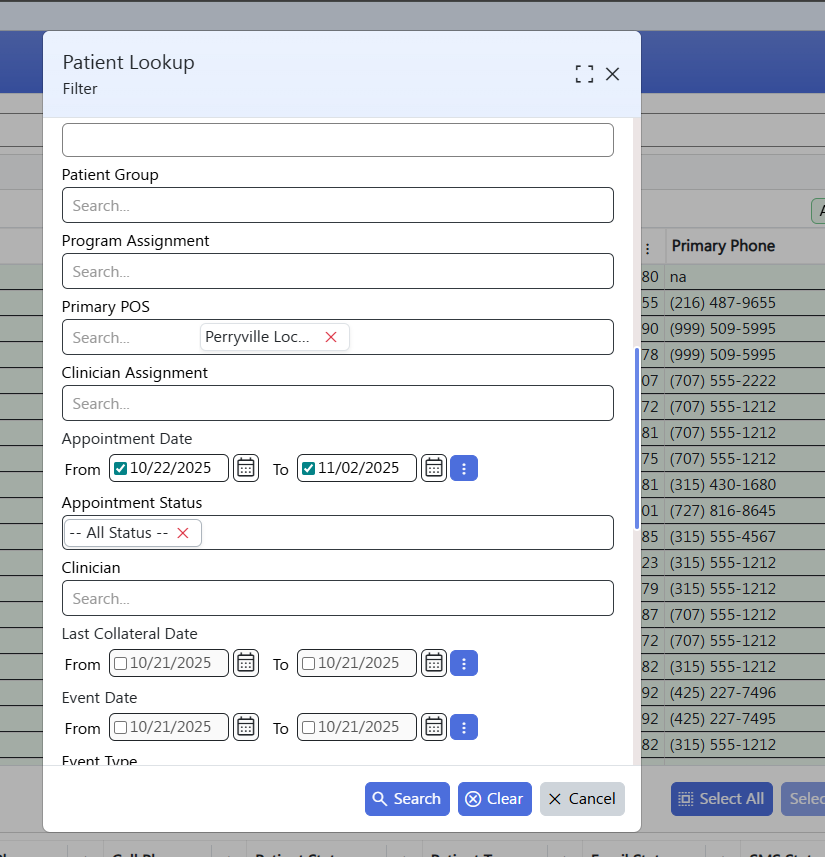Open the Primary Phone column menu
Screen dimensions: 825x857
[647, 246]
